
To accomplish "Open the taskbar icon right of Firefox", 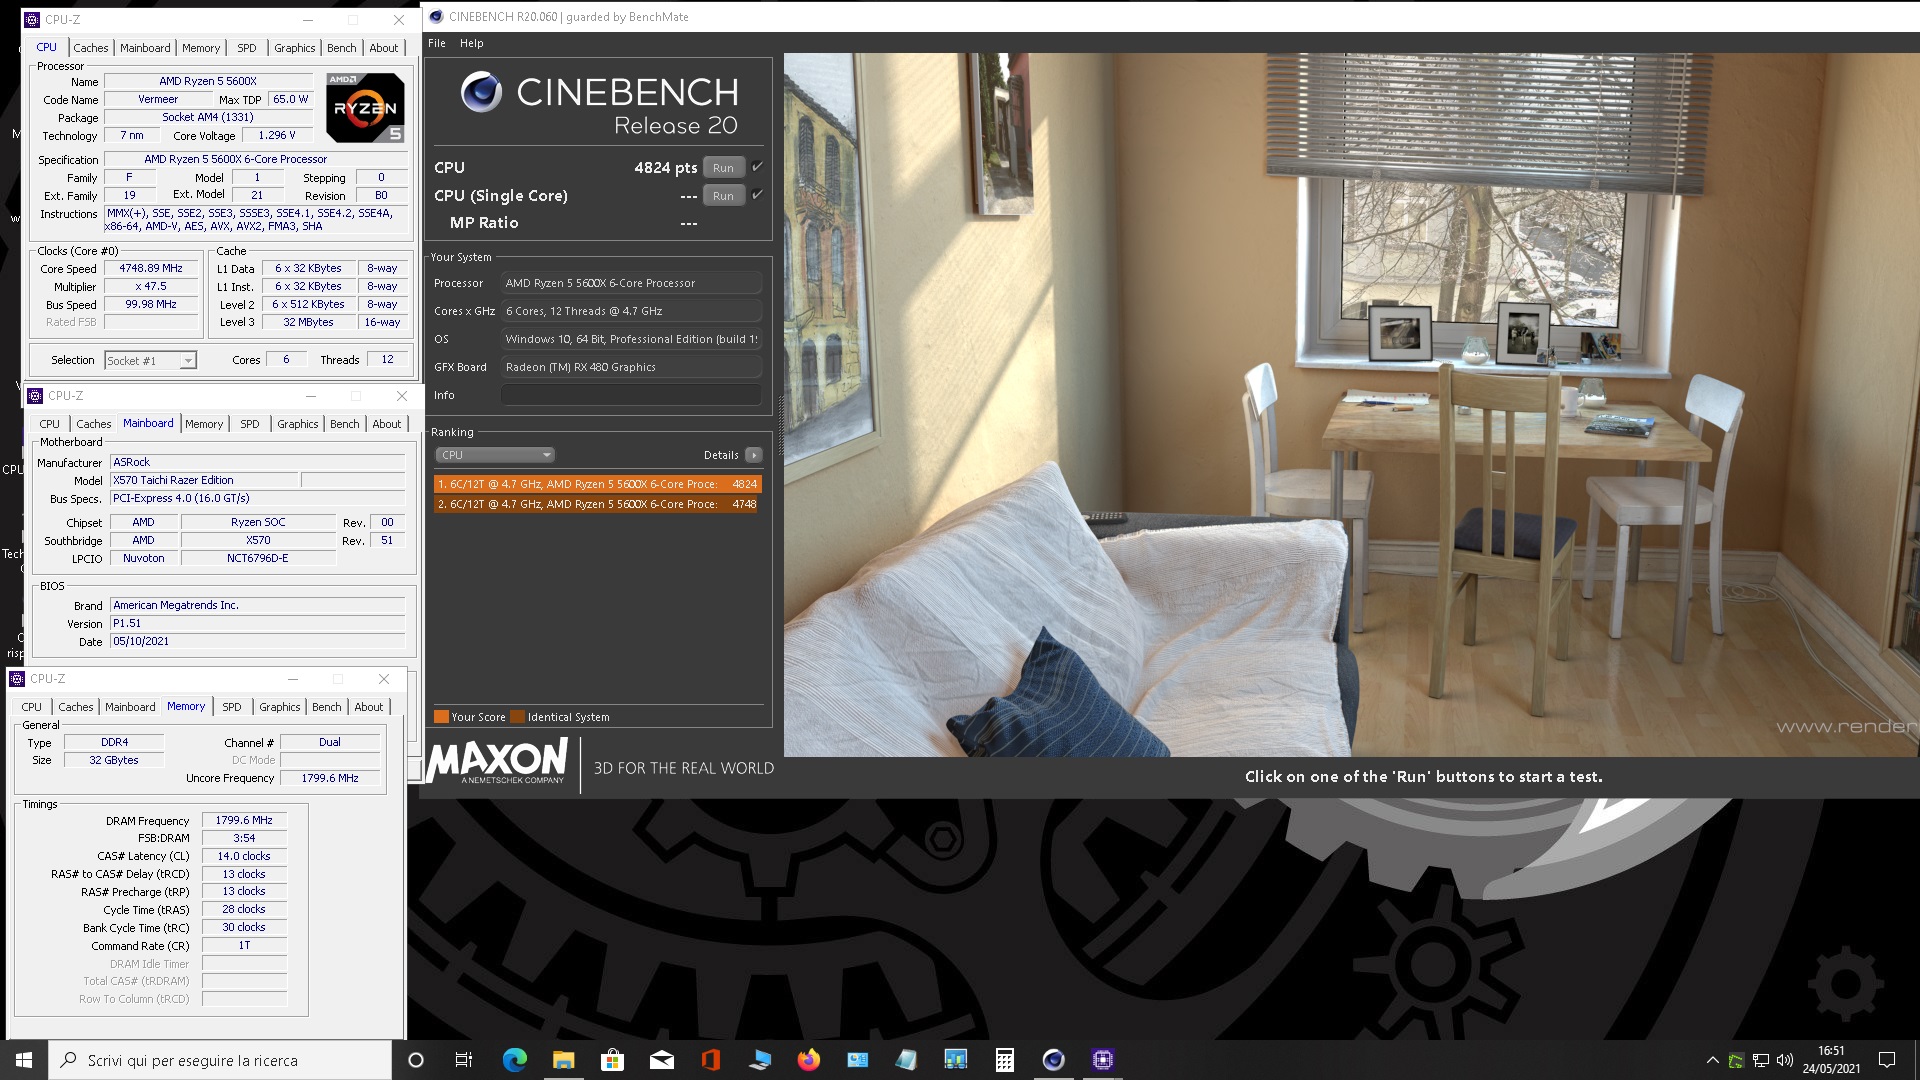I will point(857,1060).
